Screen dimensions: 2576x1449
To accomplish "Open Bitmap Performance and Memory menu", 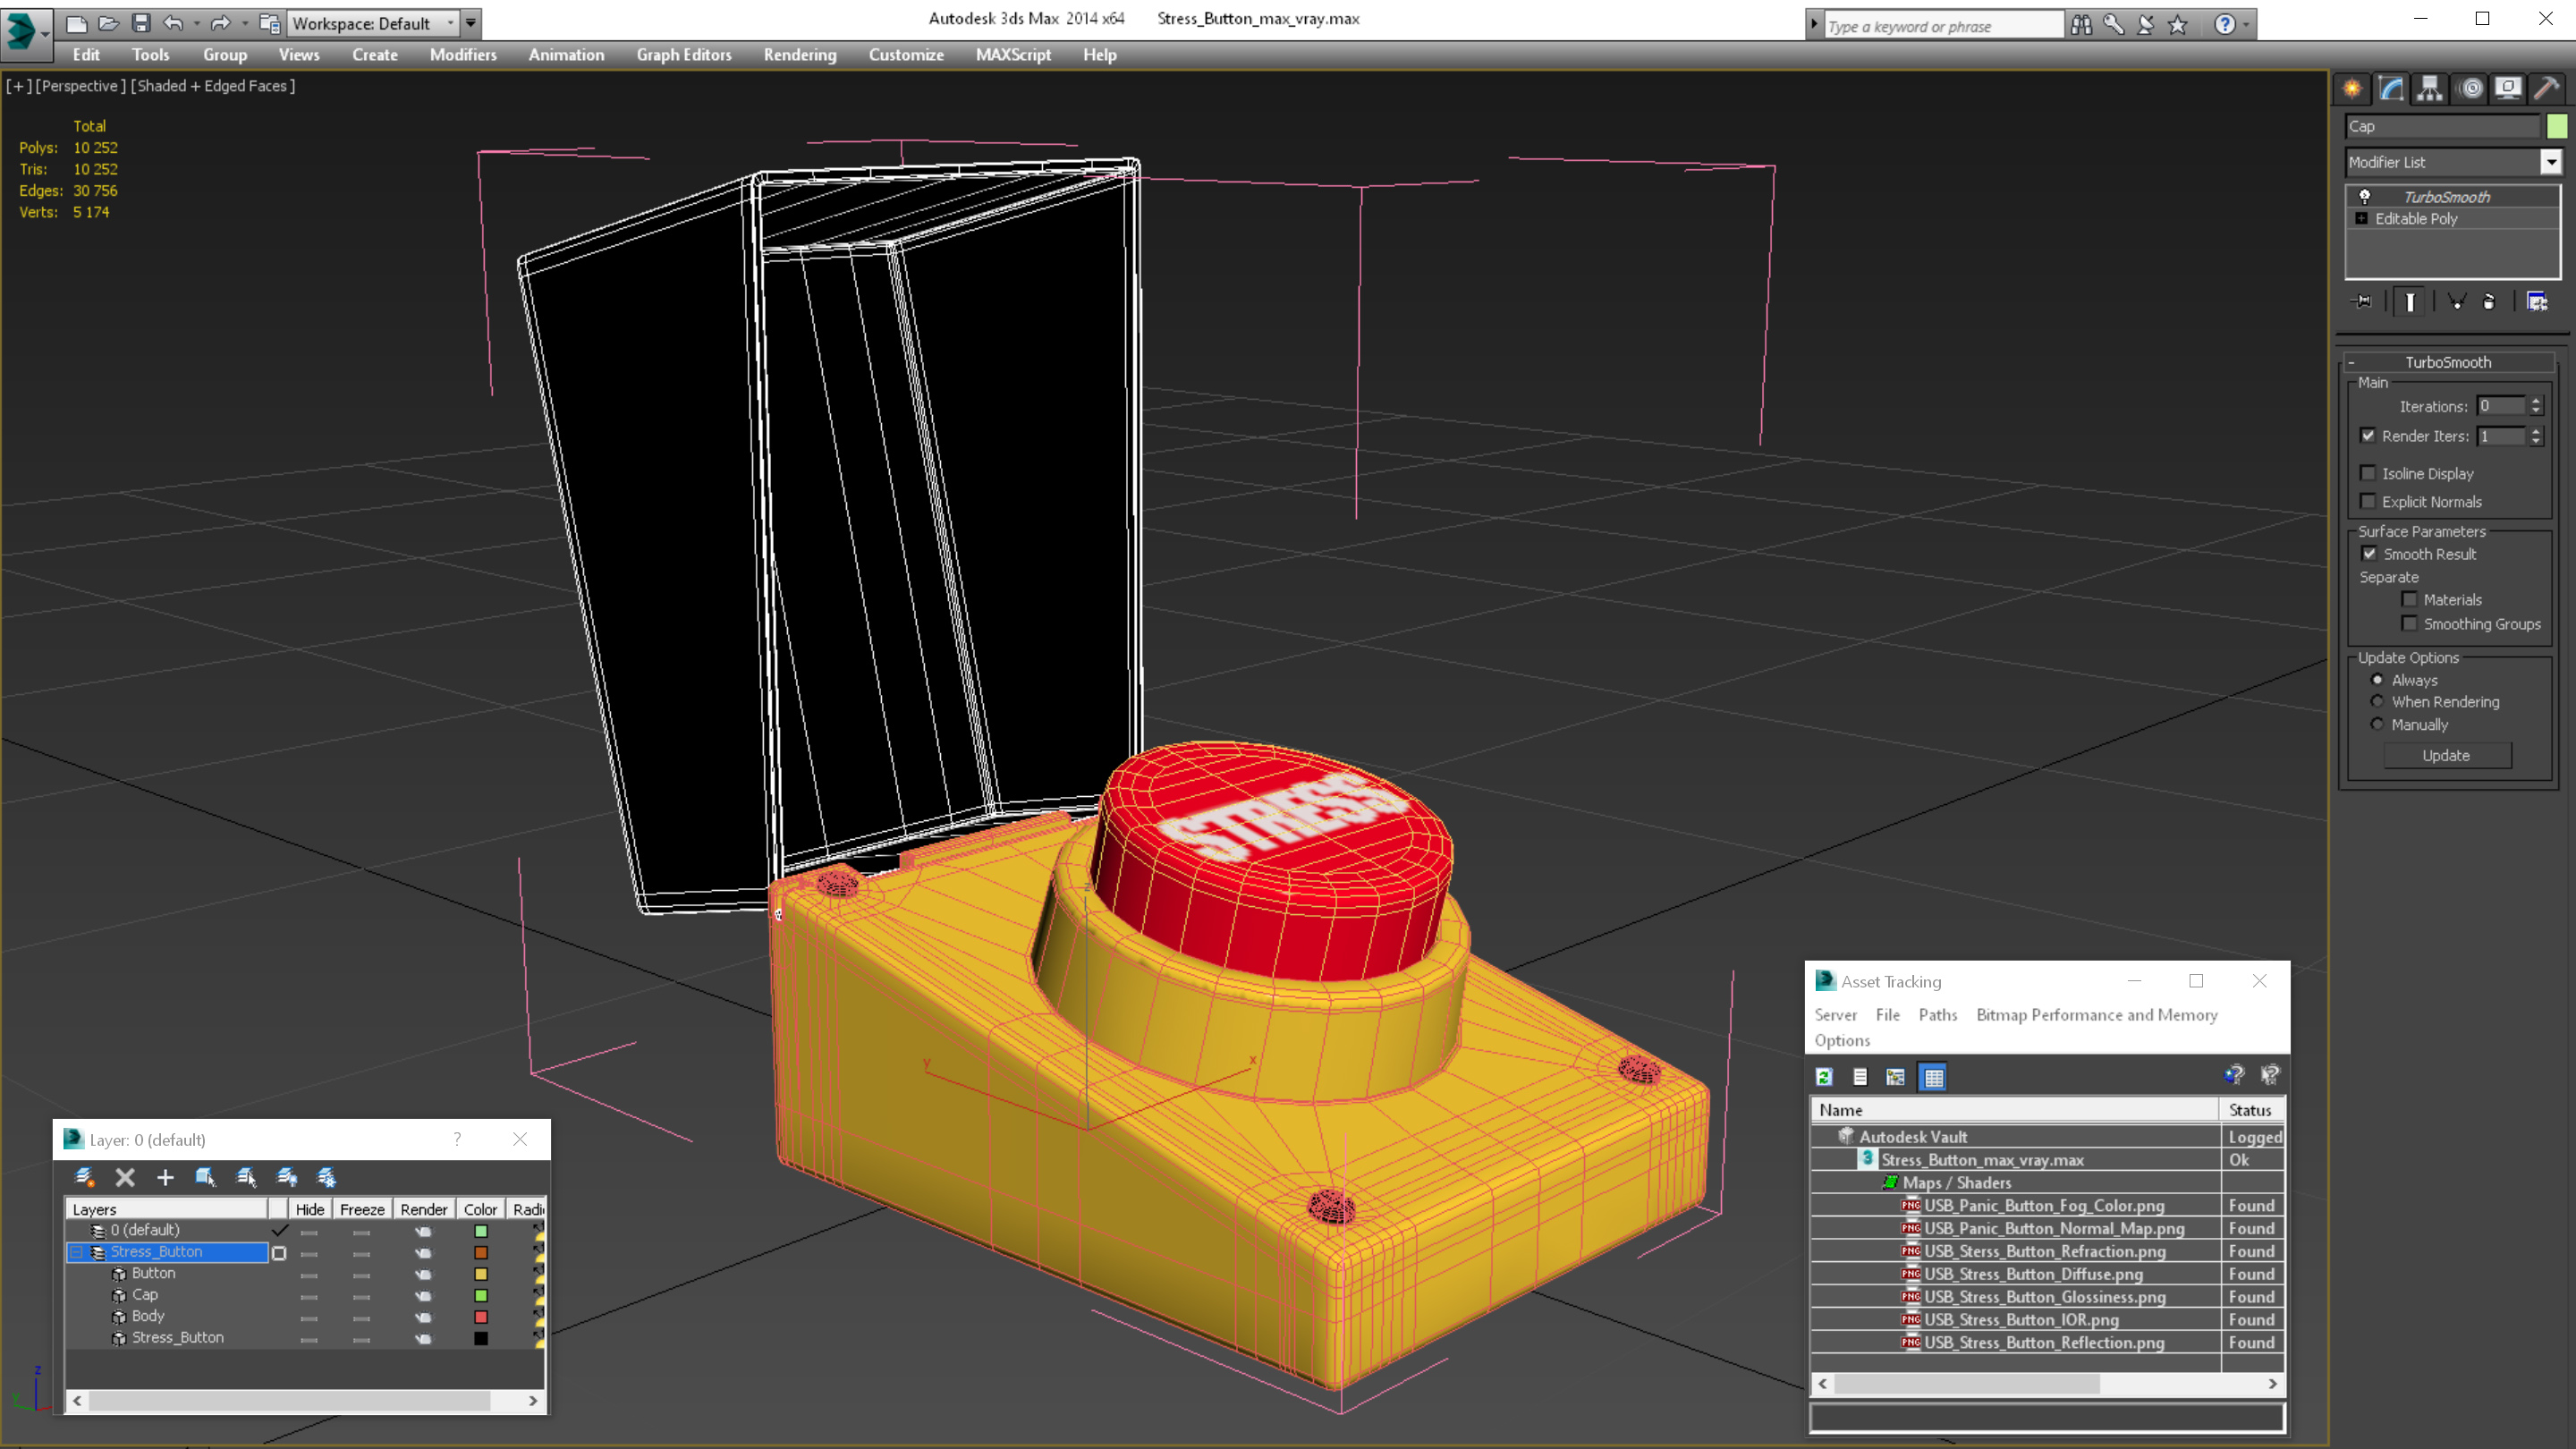I will [x=2097, y=1015].
